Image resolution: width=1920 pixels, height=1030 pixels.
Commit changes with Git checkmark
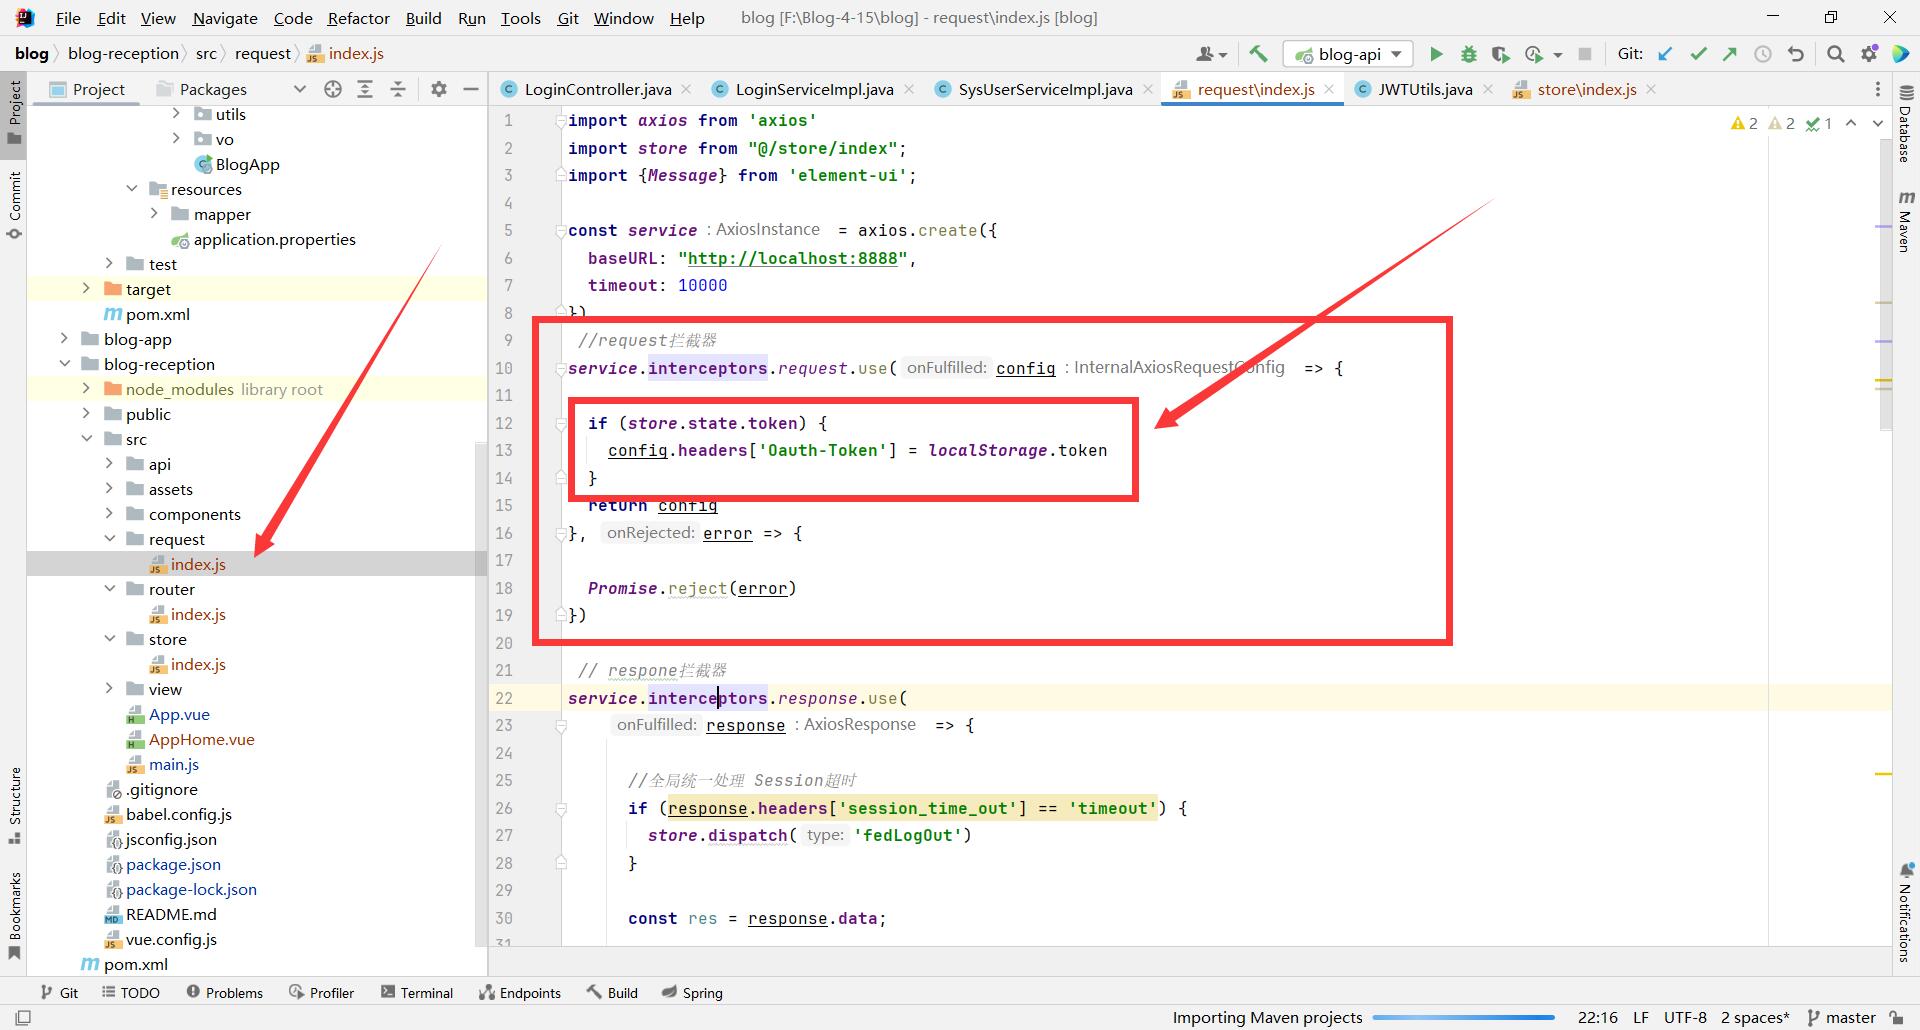(1698, 54)
